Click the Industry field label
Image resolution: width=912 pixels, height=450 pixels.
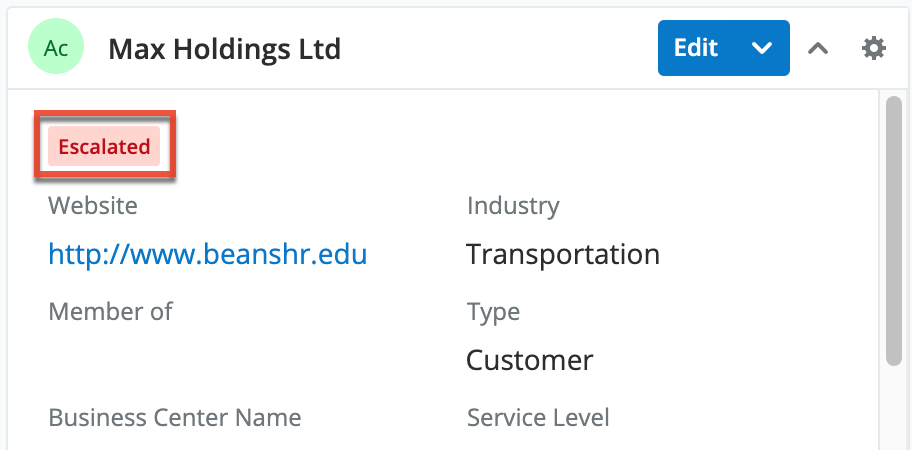(513, 206)
